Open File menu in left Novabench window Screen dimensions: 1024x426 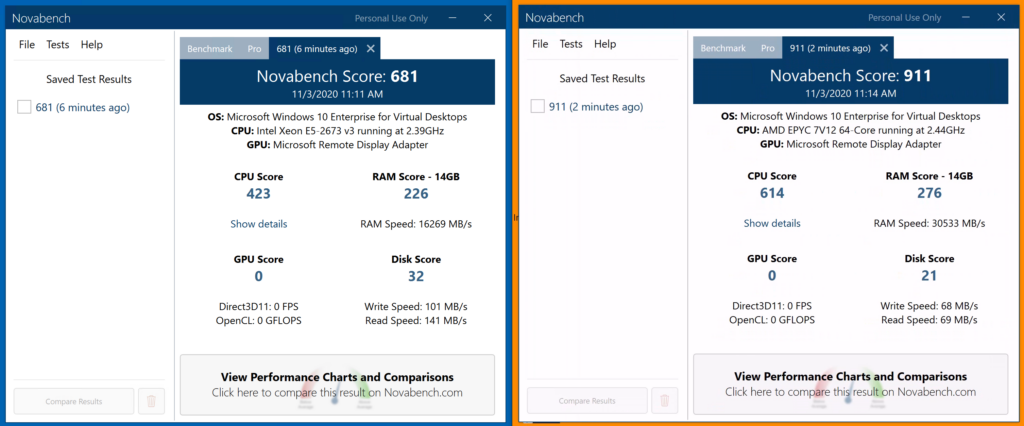[27, 44]
